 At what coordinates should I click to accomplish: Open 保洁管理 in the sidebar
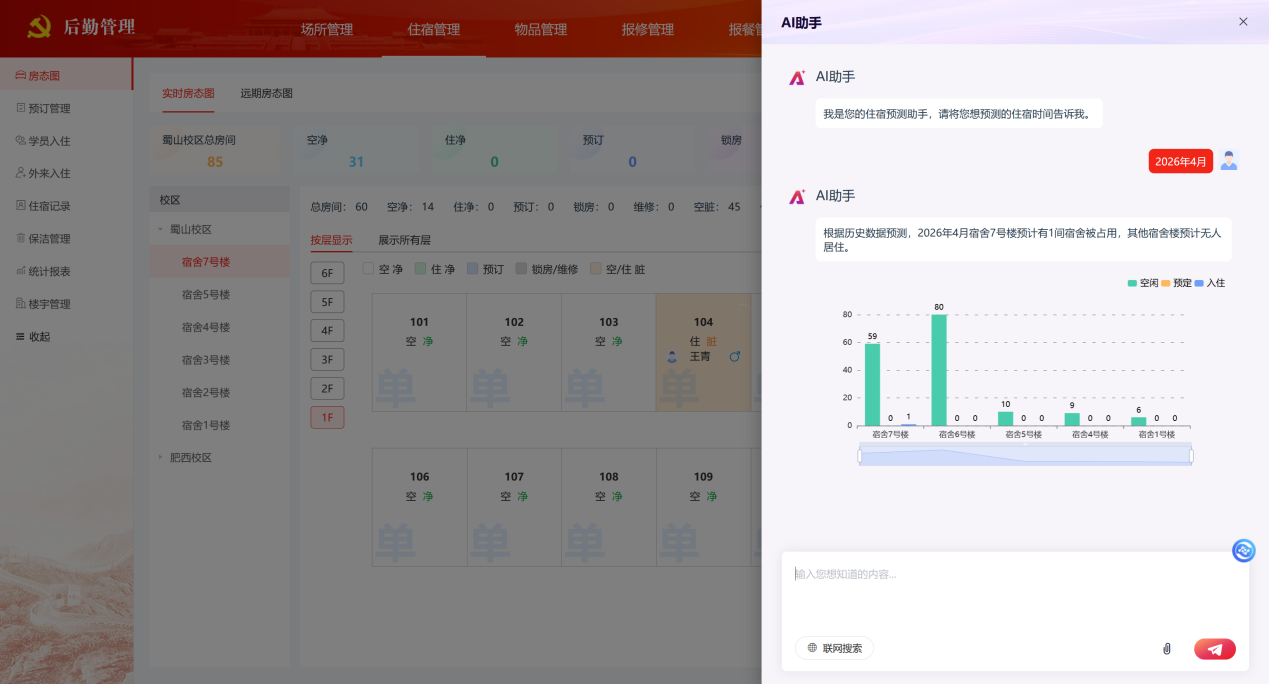point(49,239)
